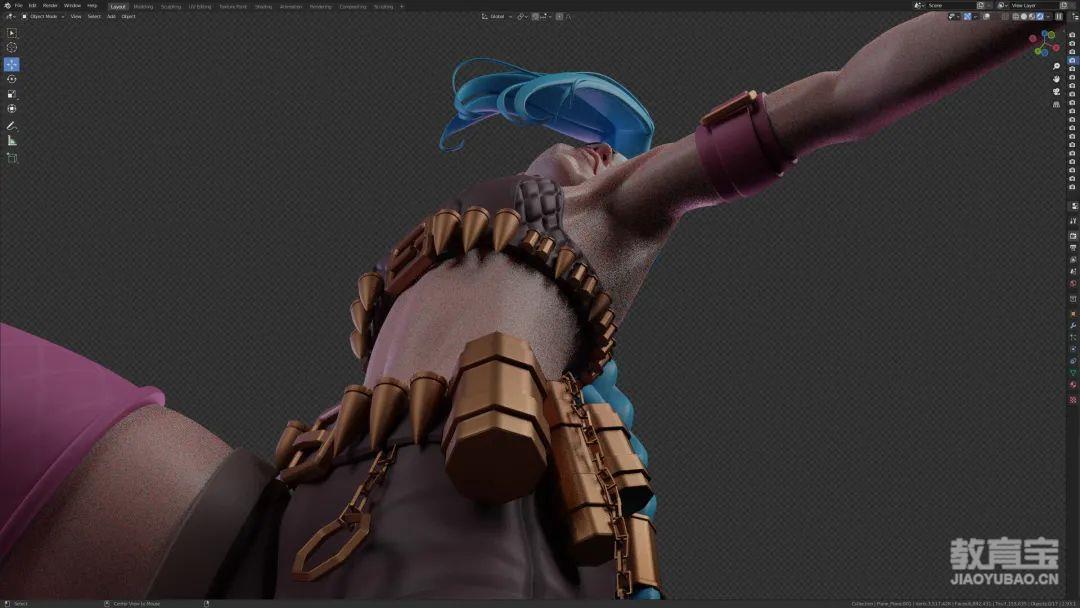Toggle viewport overlays display
The height and width of the screenshot is (608, 1080).
(x=986, y=17)
